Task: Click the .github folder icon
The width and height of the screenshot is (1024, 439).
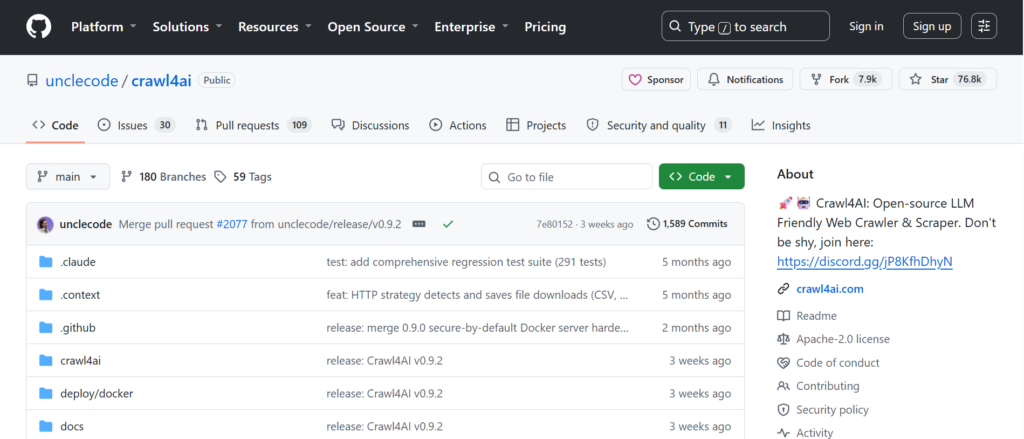Action: pyautogui.click(x=45, y=327)
